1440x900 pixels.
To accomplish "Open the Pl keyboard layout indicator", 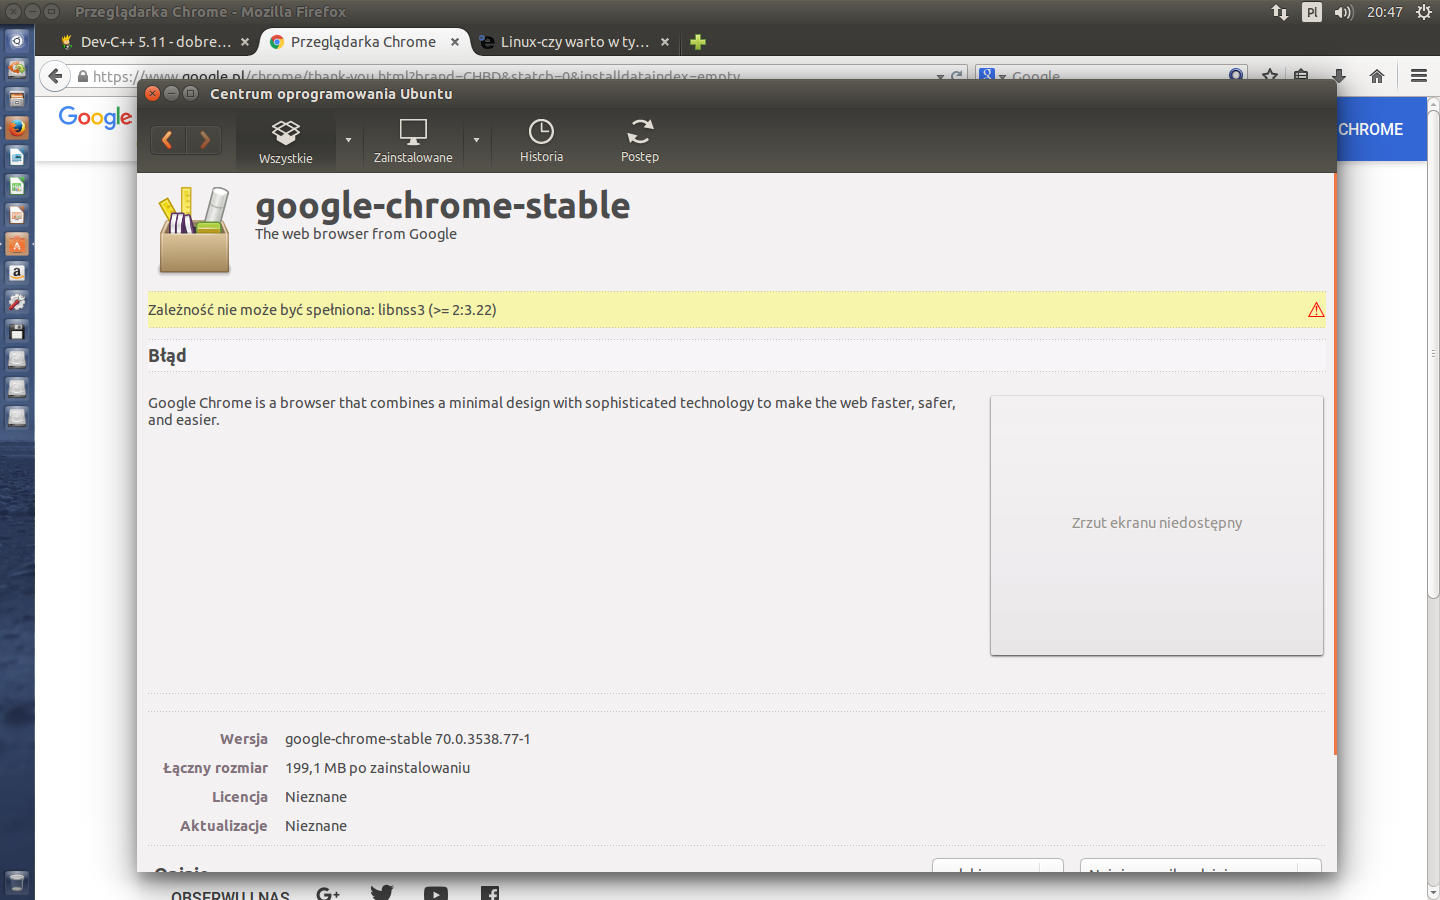I will point(1312,12).
